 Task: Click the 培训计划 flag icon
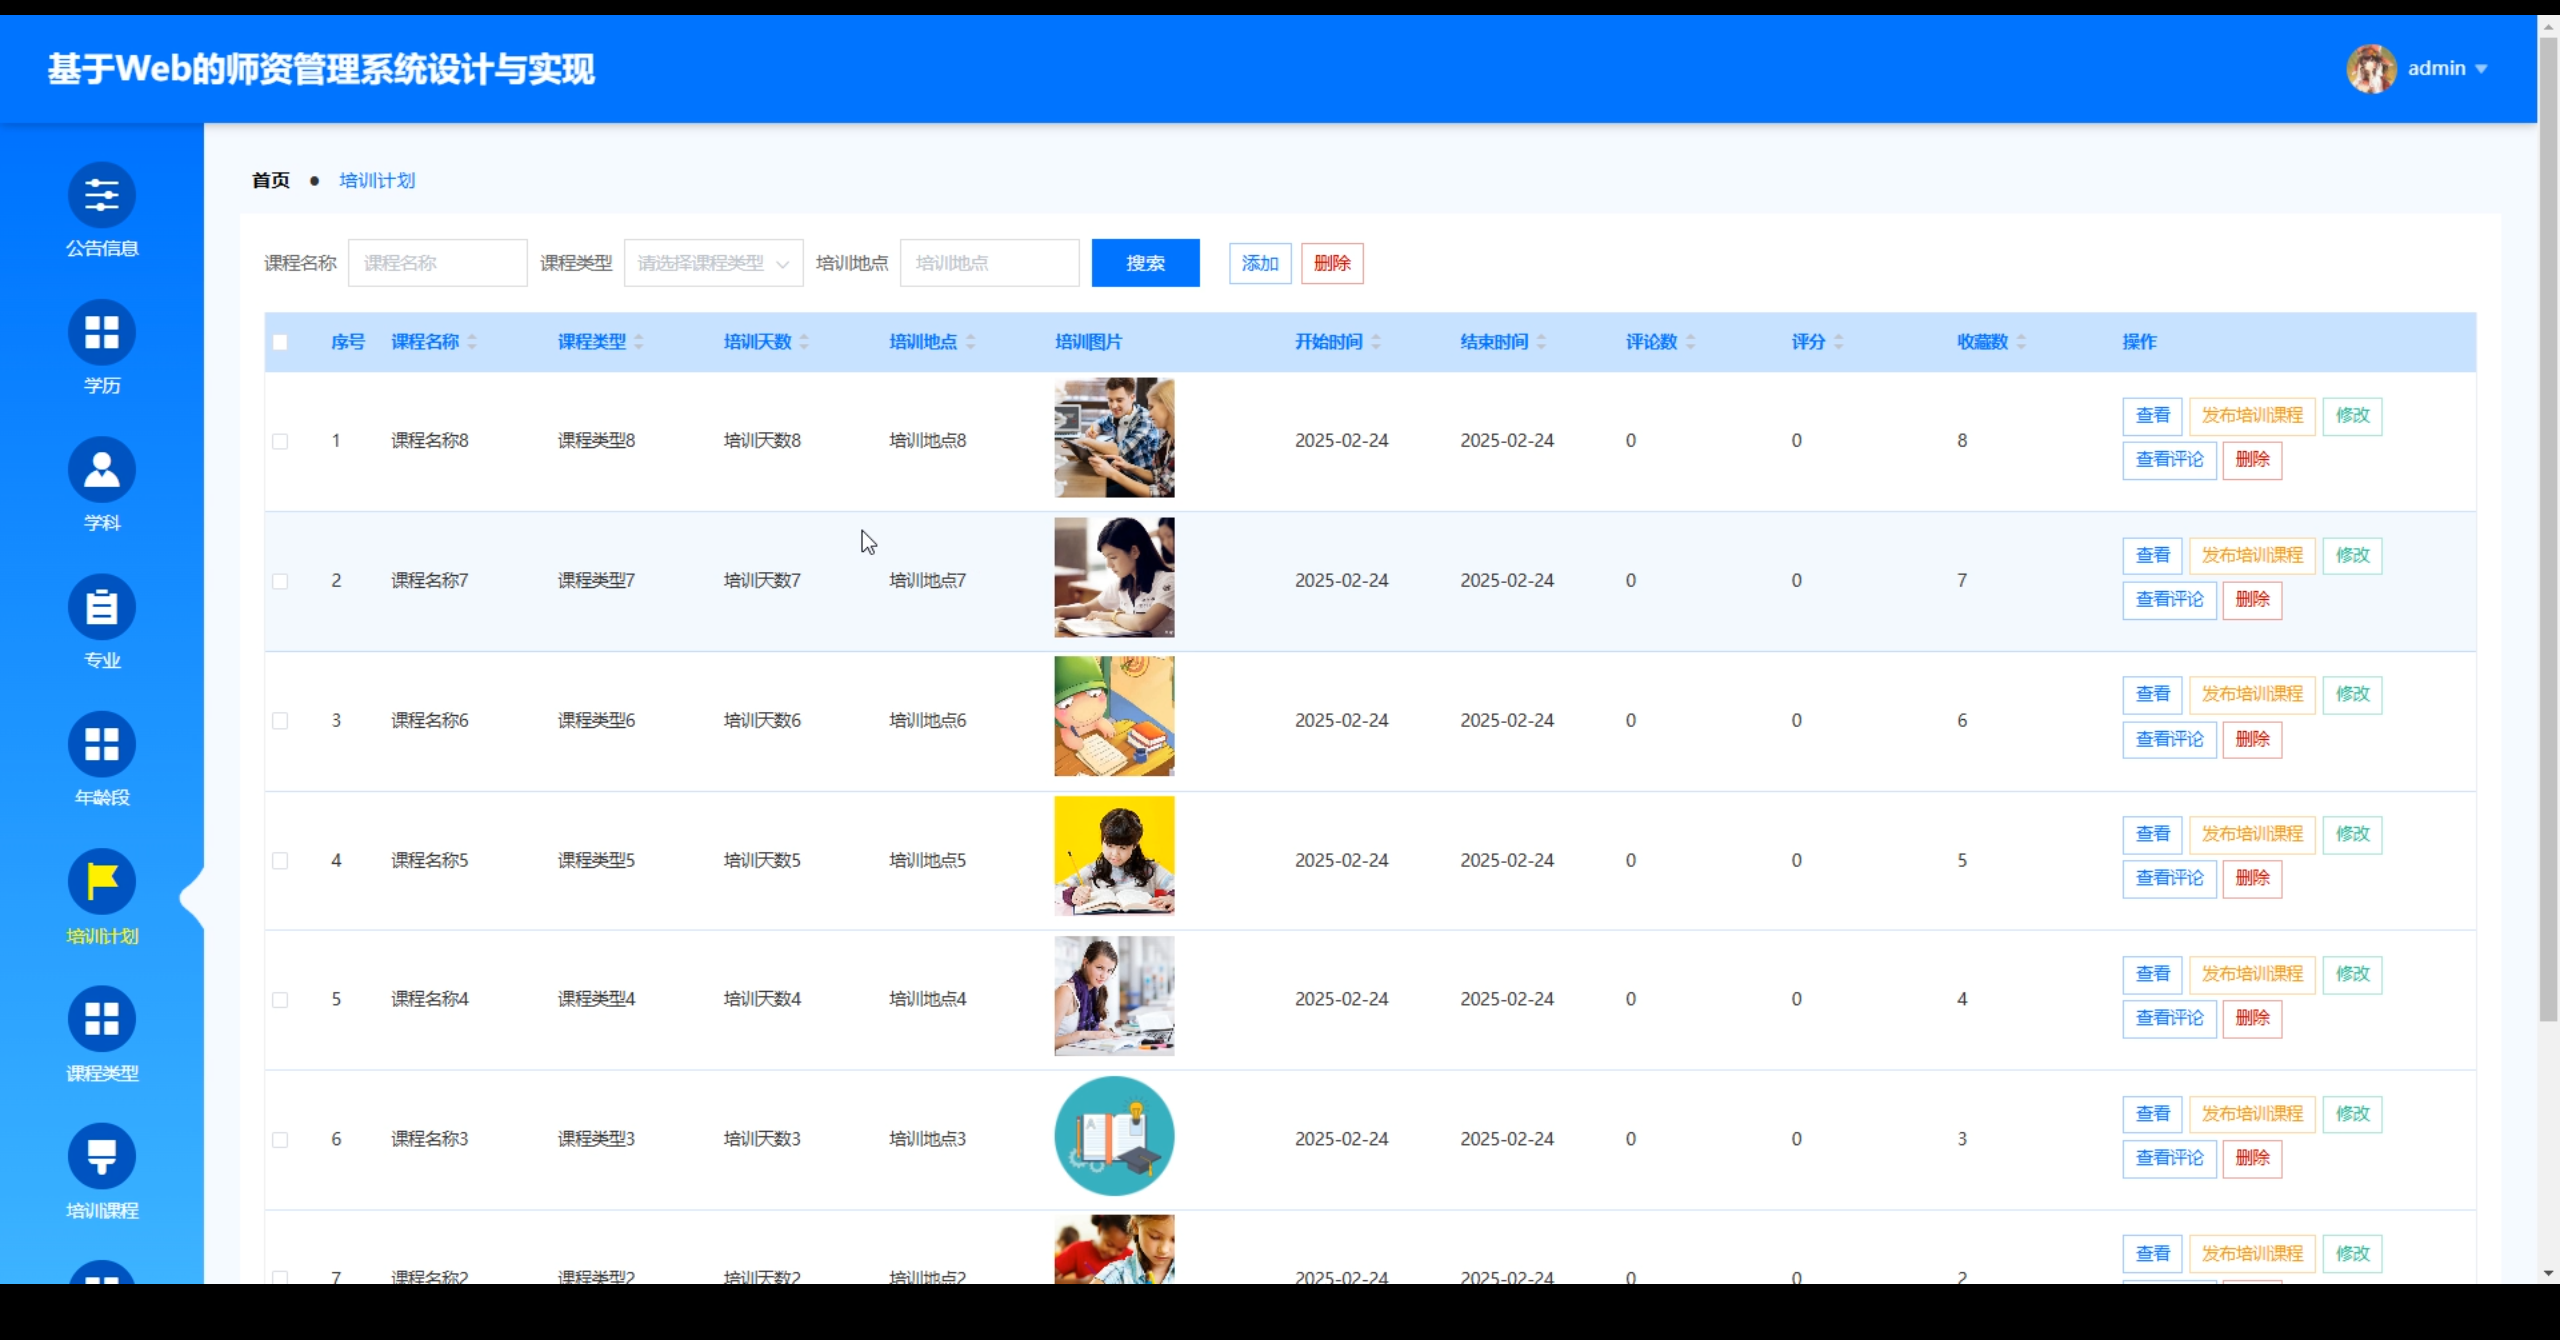click(101, 881)
